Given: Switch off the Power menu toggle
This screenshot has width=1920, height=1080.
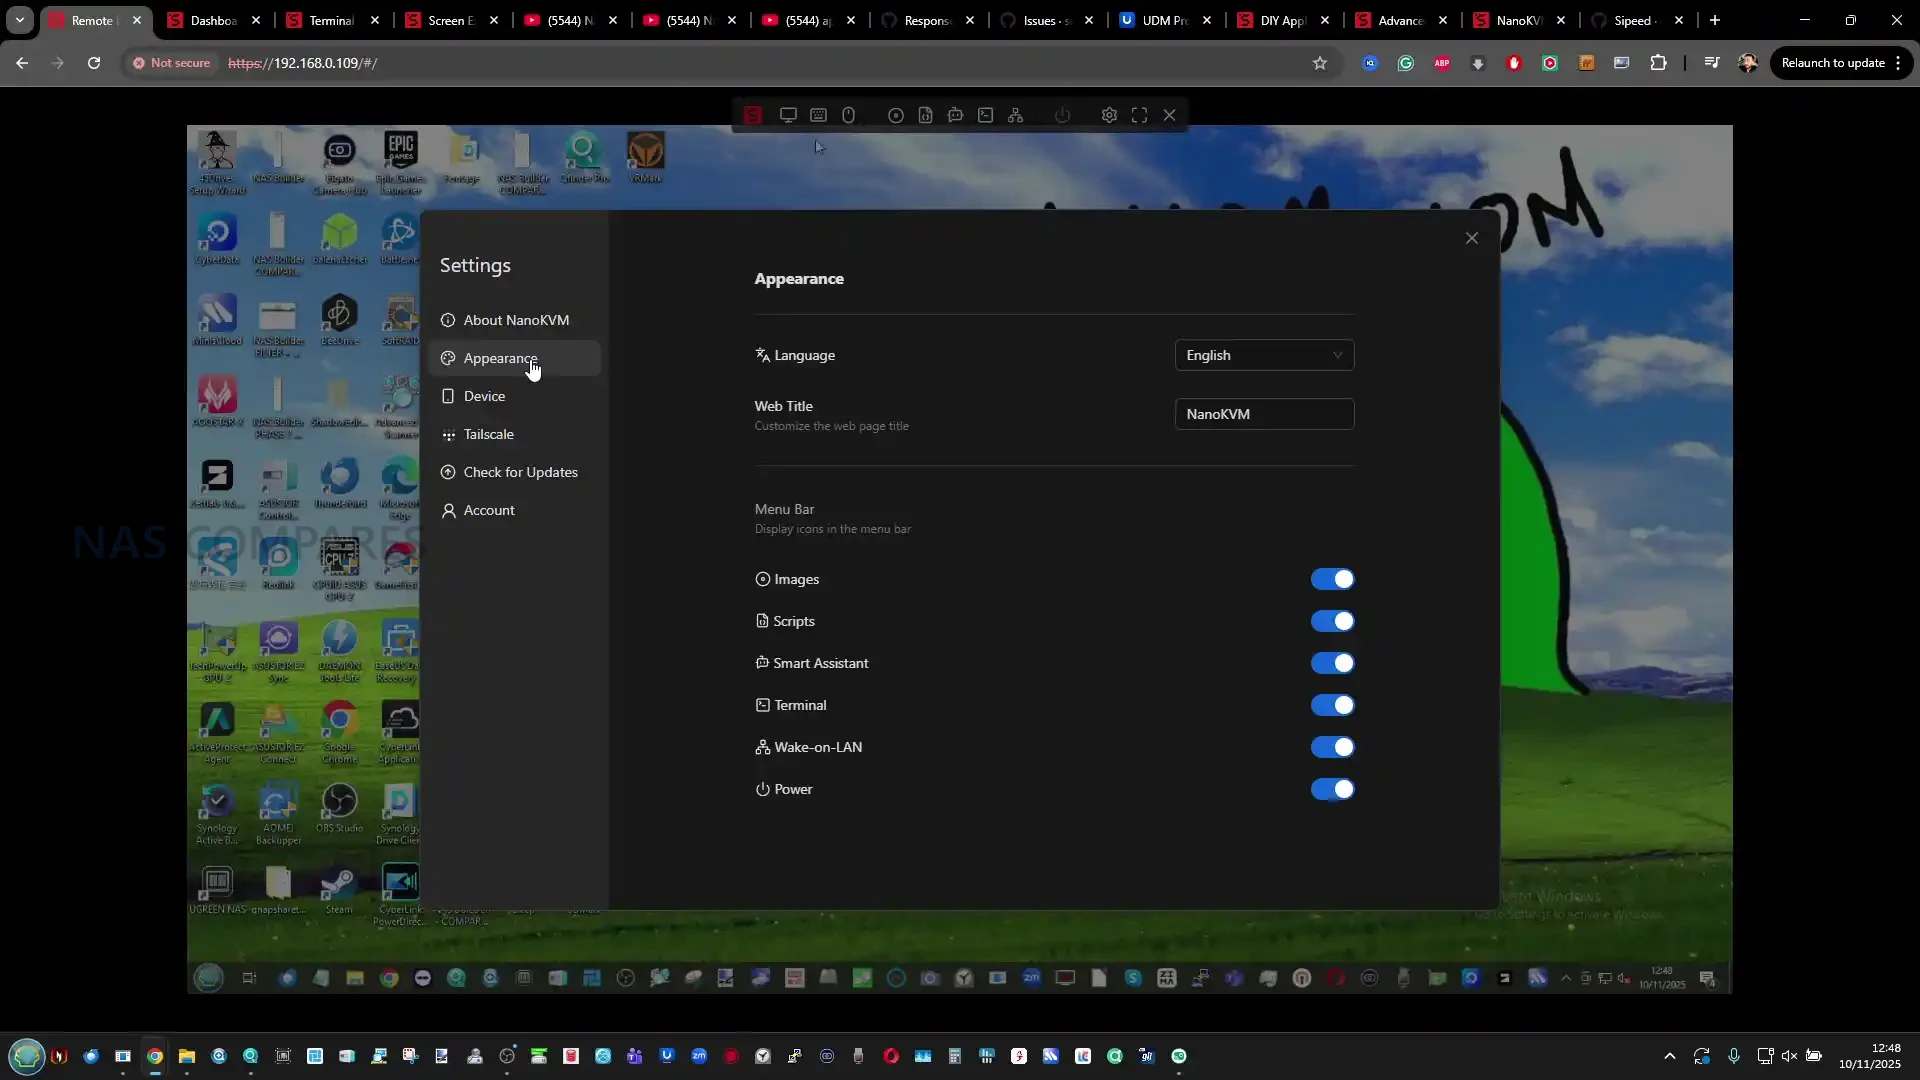Looking at the screenshot, I should click(1332, 789).
